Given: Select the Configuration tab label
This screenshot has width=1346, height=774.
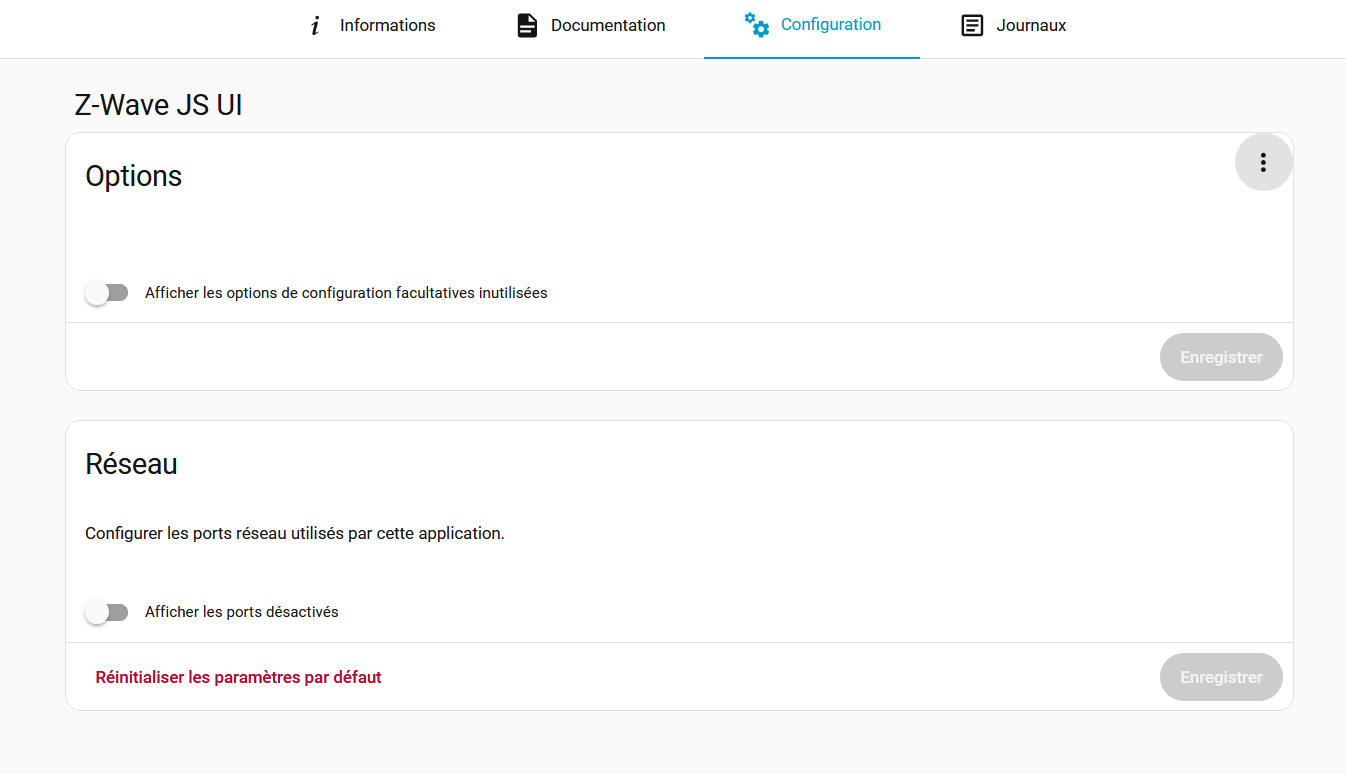Looking at the screenshot, I should [830, 25].
